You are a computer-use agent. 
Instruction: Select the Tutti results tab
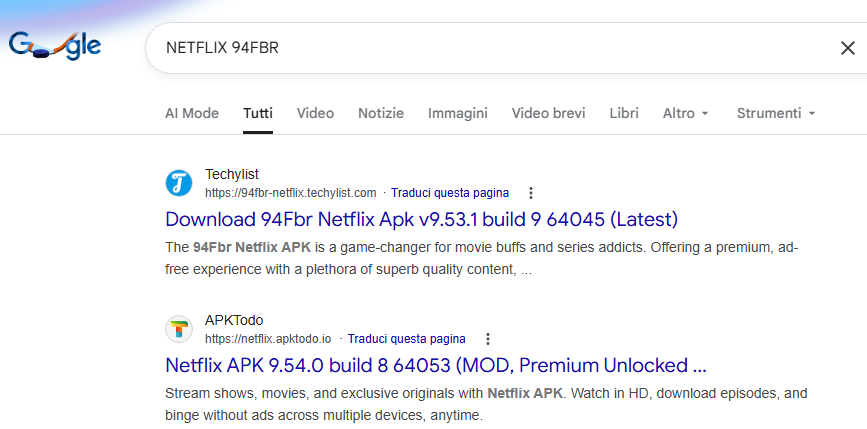pyautogui.click(x=258, y=113)
